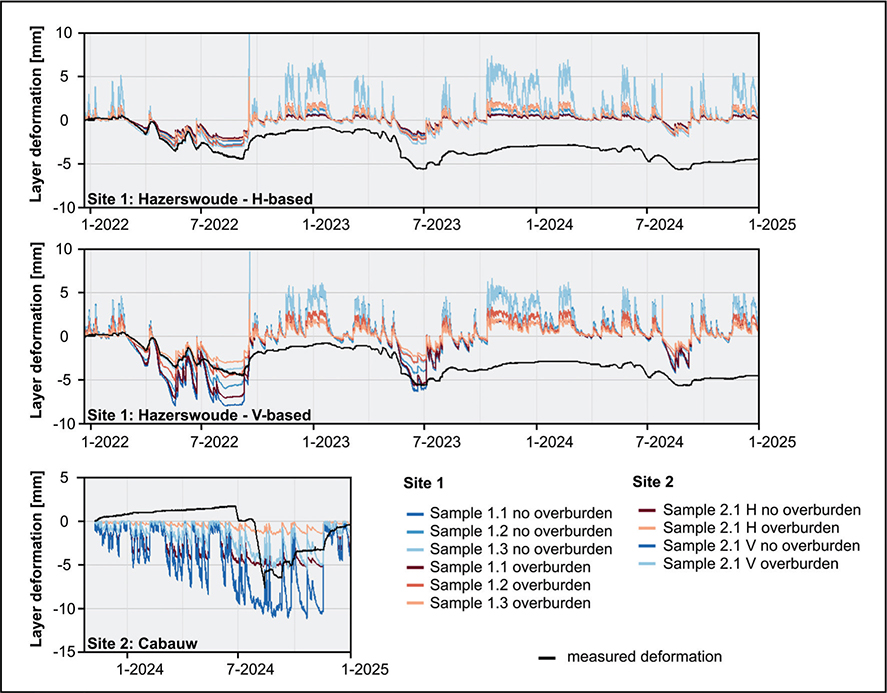The width and height of the screenshot is (887, 693).
Task: Click the Sample 1.2 no overburden legend label
Action: click(x=521, y=531)
